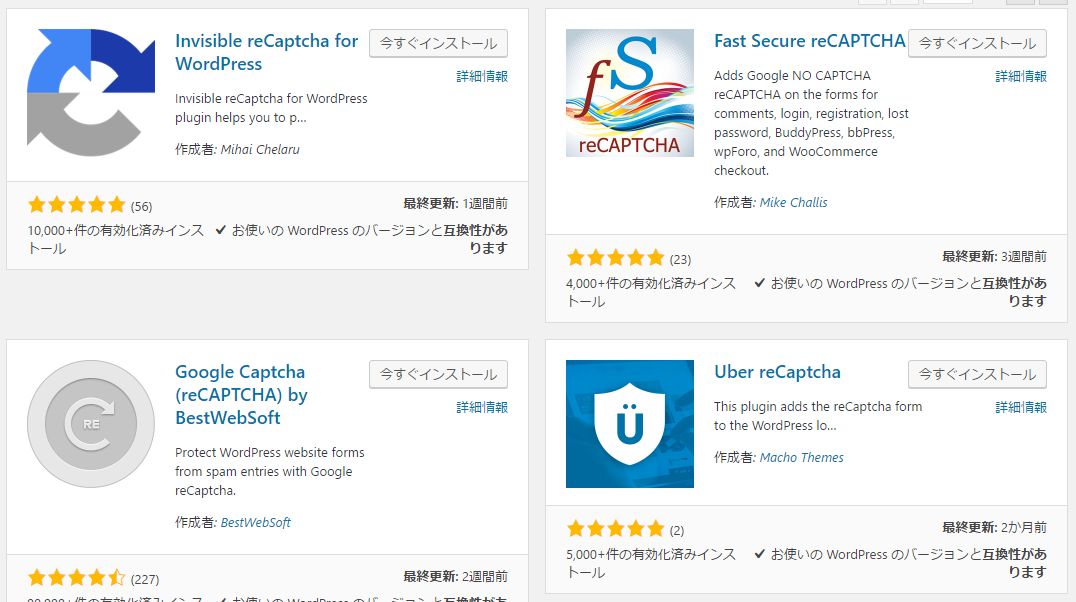Install the Uber reCaptcha plugin
This screenshot has height=602, width=1076.
tap(977, 374)
